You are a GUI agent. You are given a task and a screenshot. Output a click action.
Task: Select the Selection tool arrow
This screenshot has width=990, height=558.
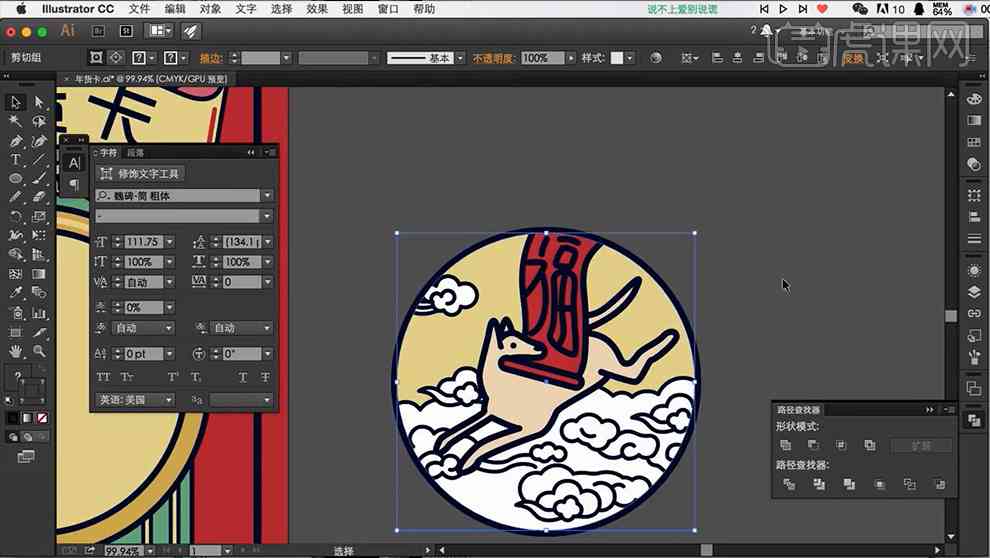pos(15,102)
